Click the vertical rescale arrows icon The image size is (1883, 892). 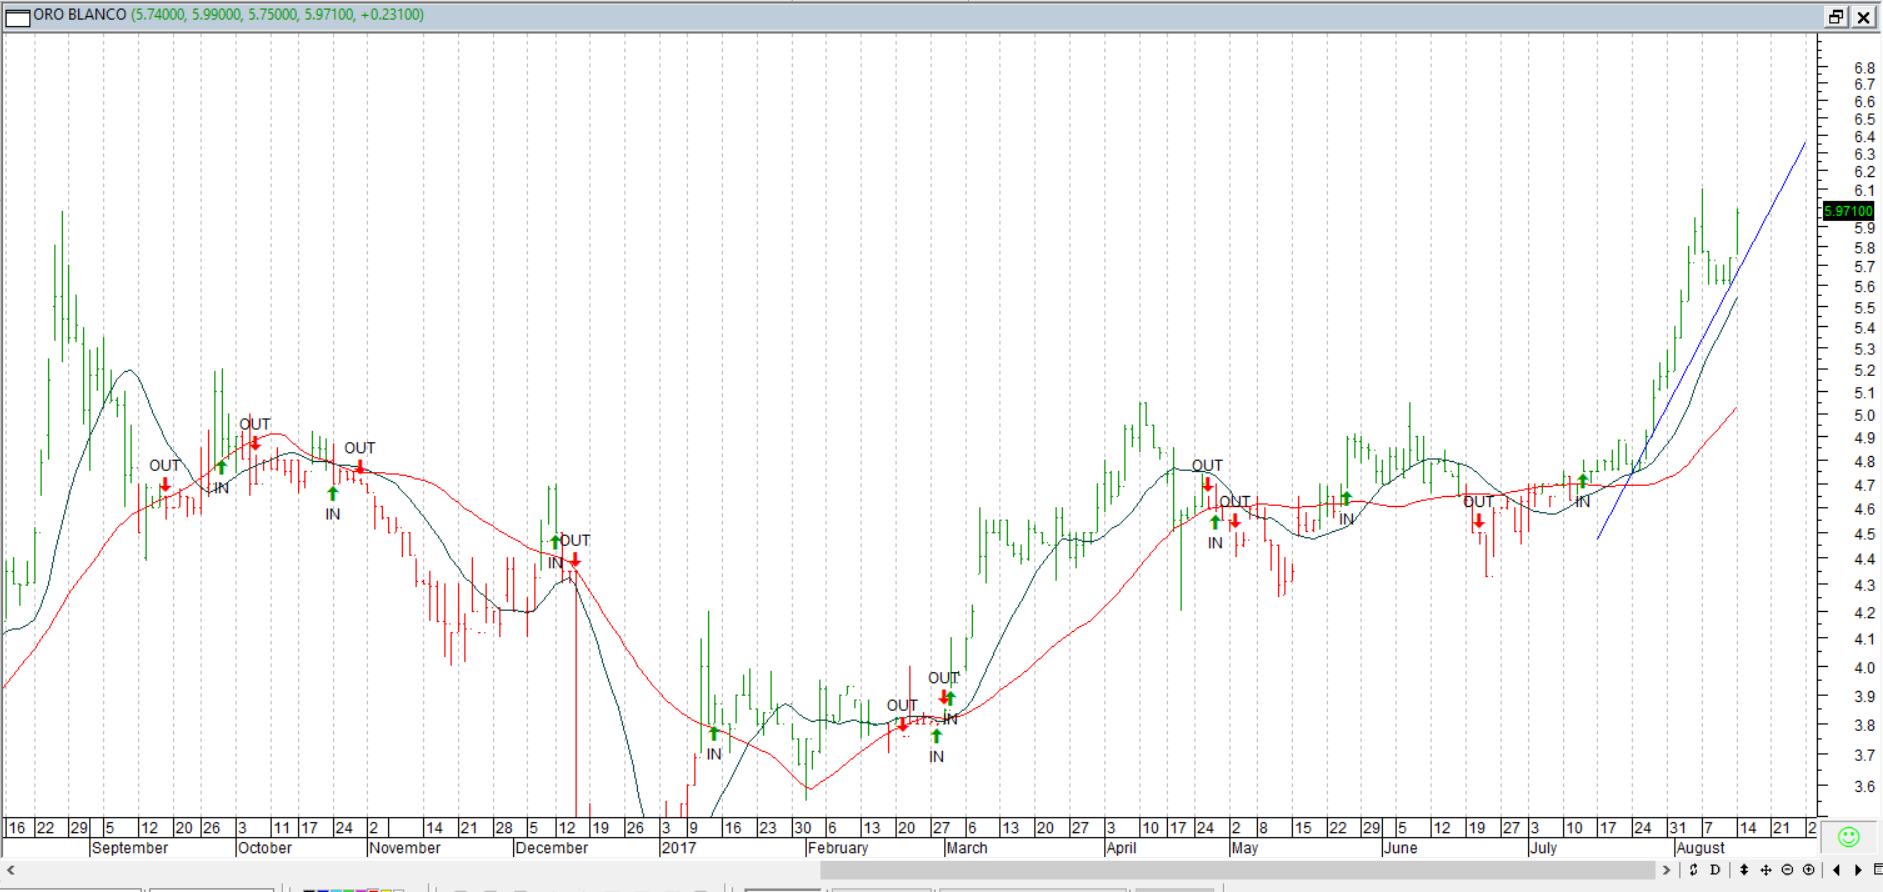click(1744, 870)
